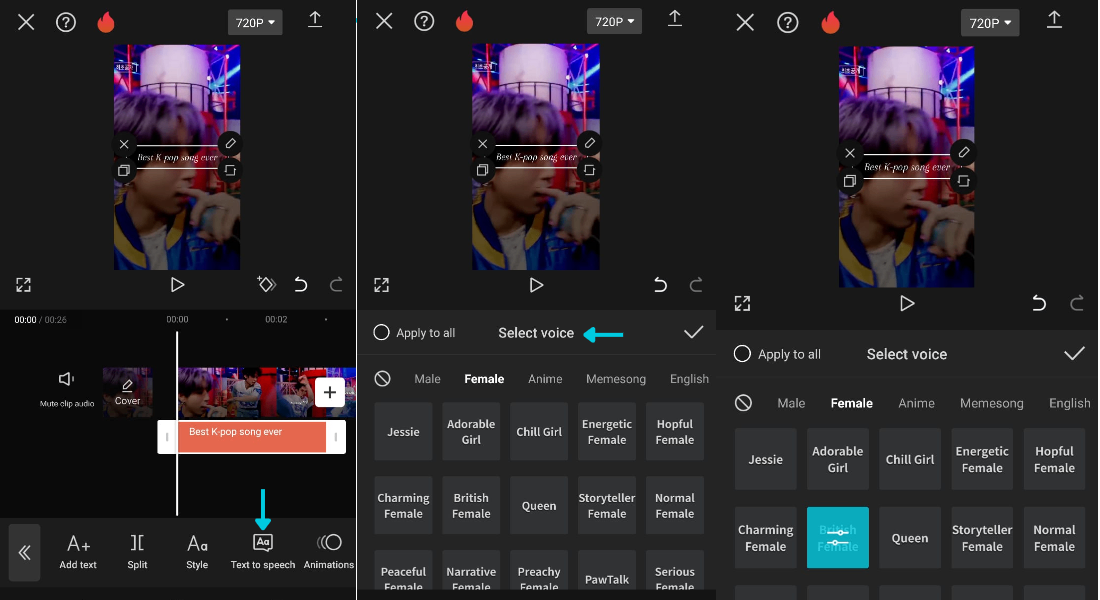Play video in left panel
This screenshot has width=1100, height=600.
tap(177, 285)
